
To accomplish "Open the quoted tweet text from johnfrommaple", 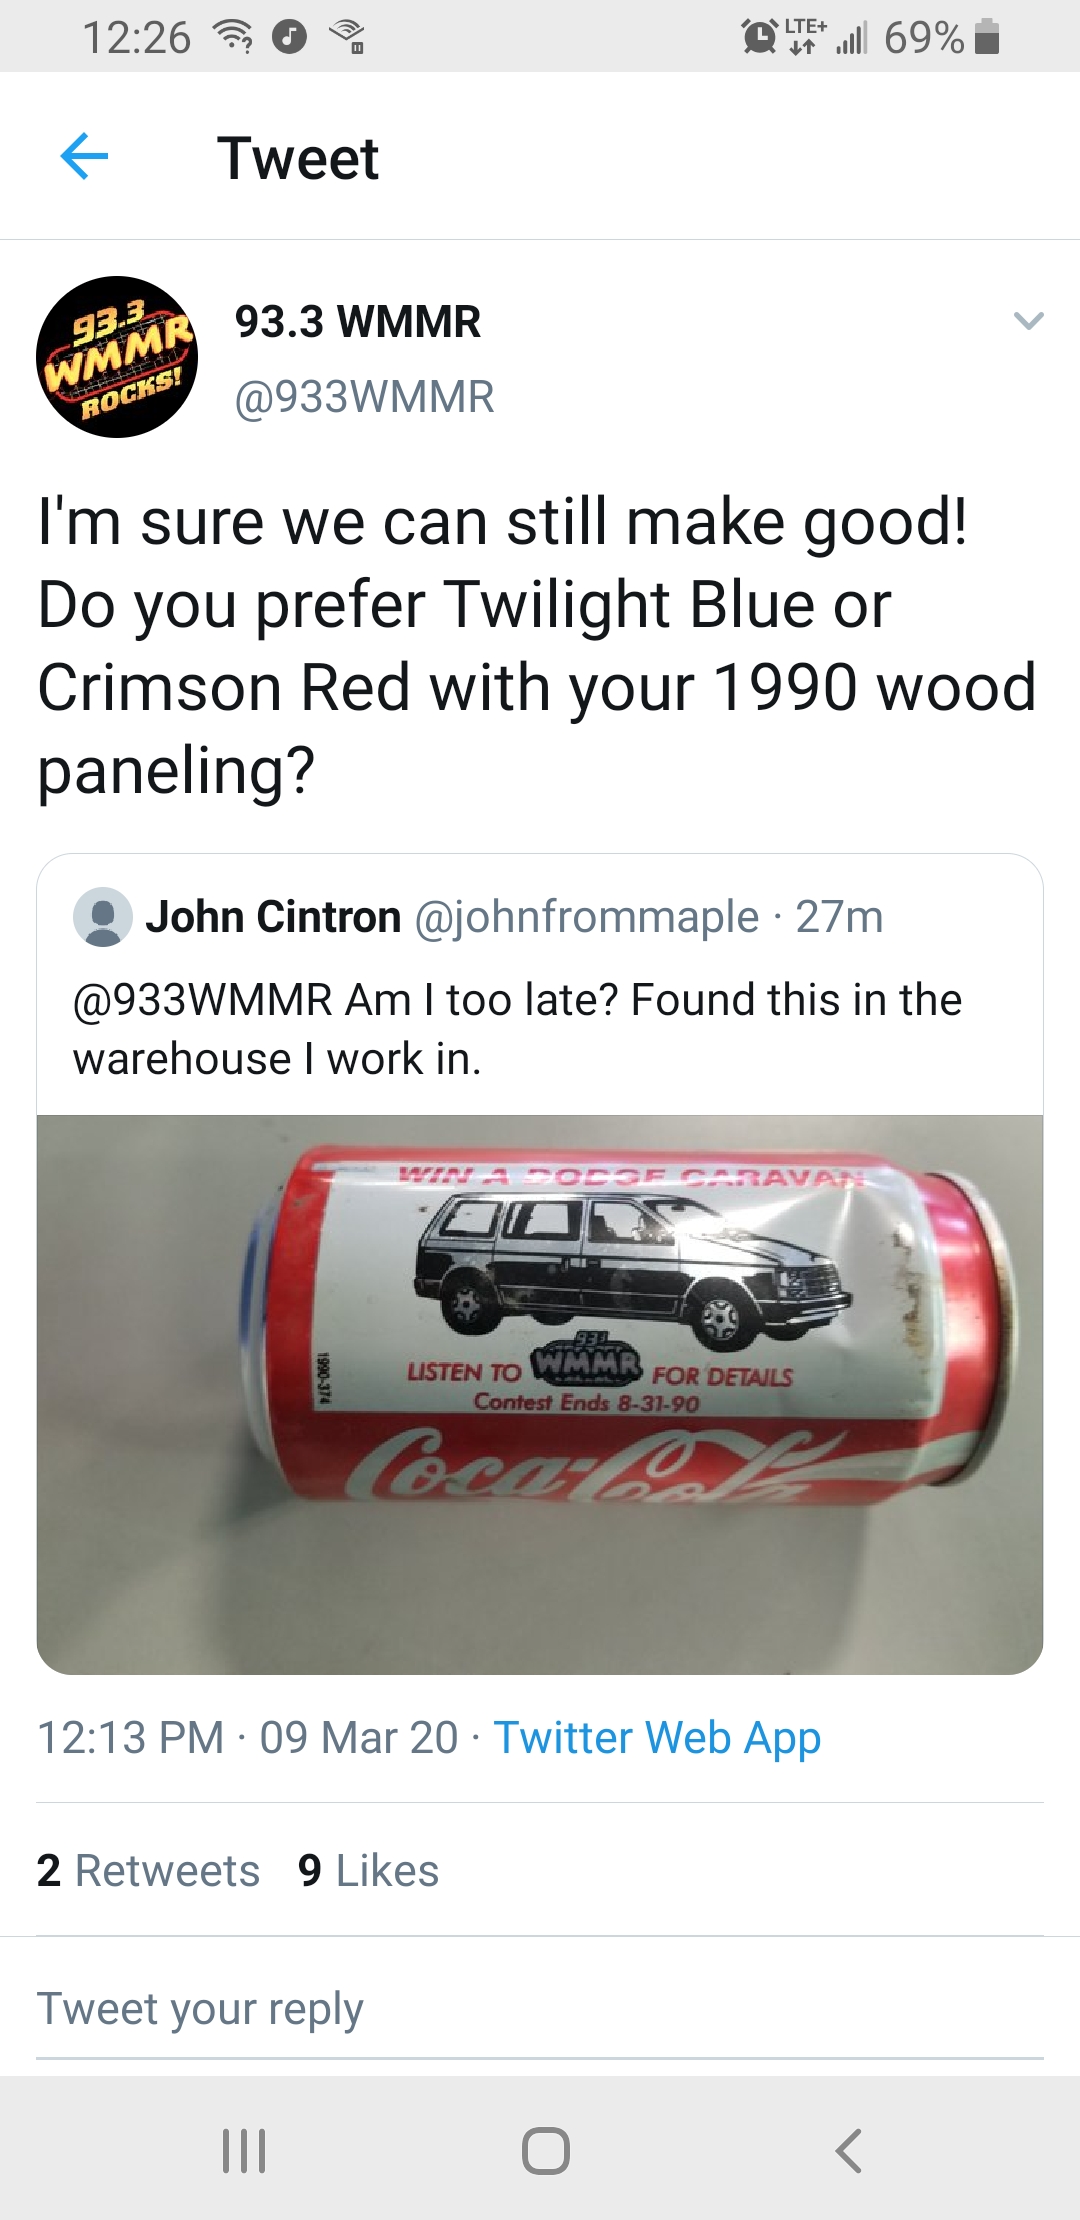I will coord(517,1029).
